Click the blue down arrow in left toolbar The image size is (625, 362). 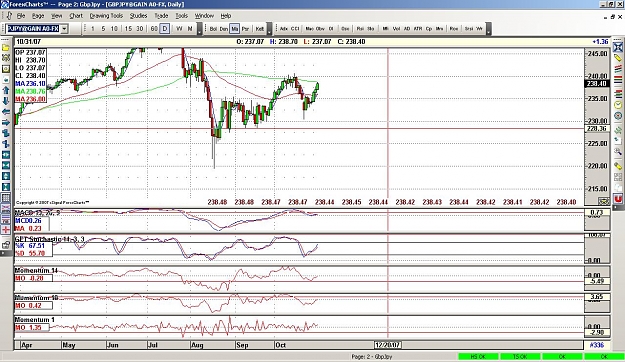coord(6,101)
